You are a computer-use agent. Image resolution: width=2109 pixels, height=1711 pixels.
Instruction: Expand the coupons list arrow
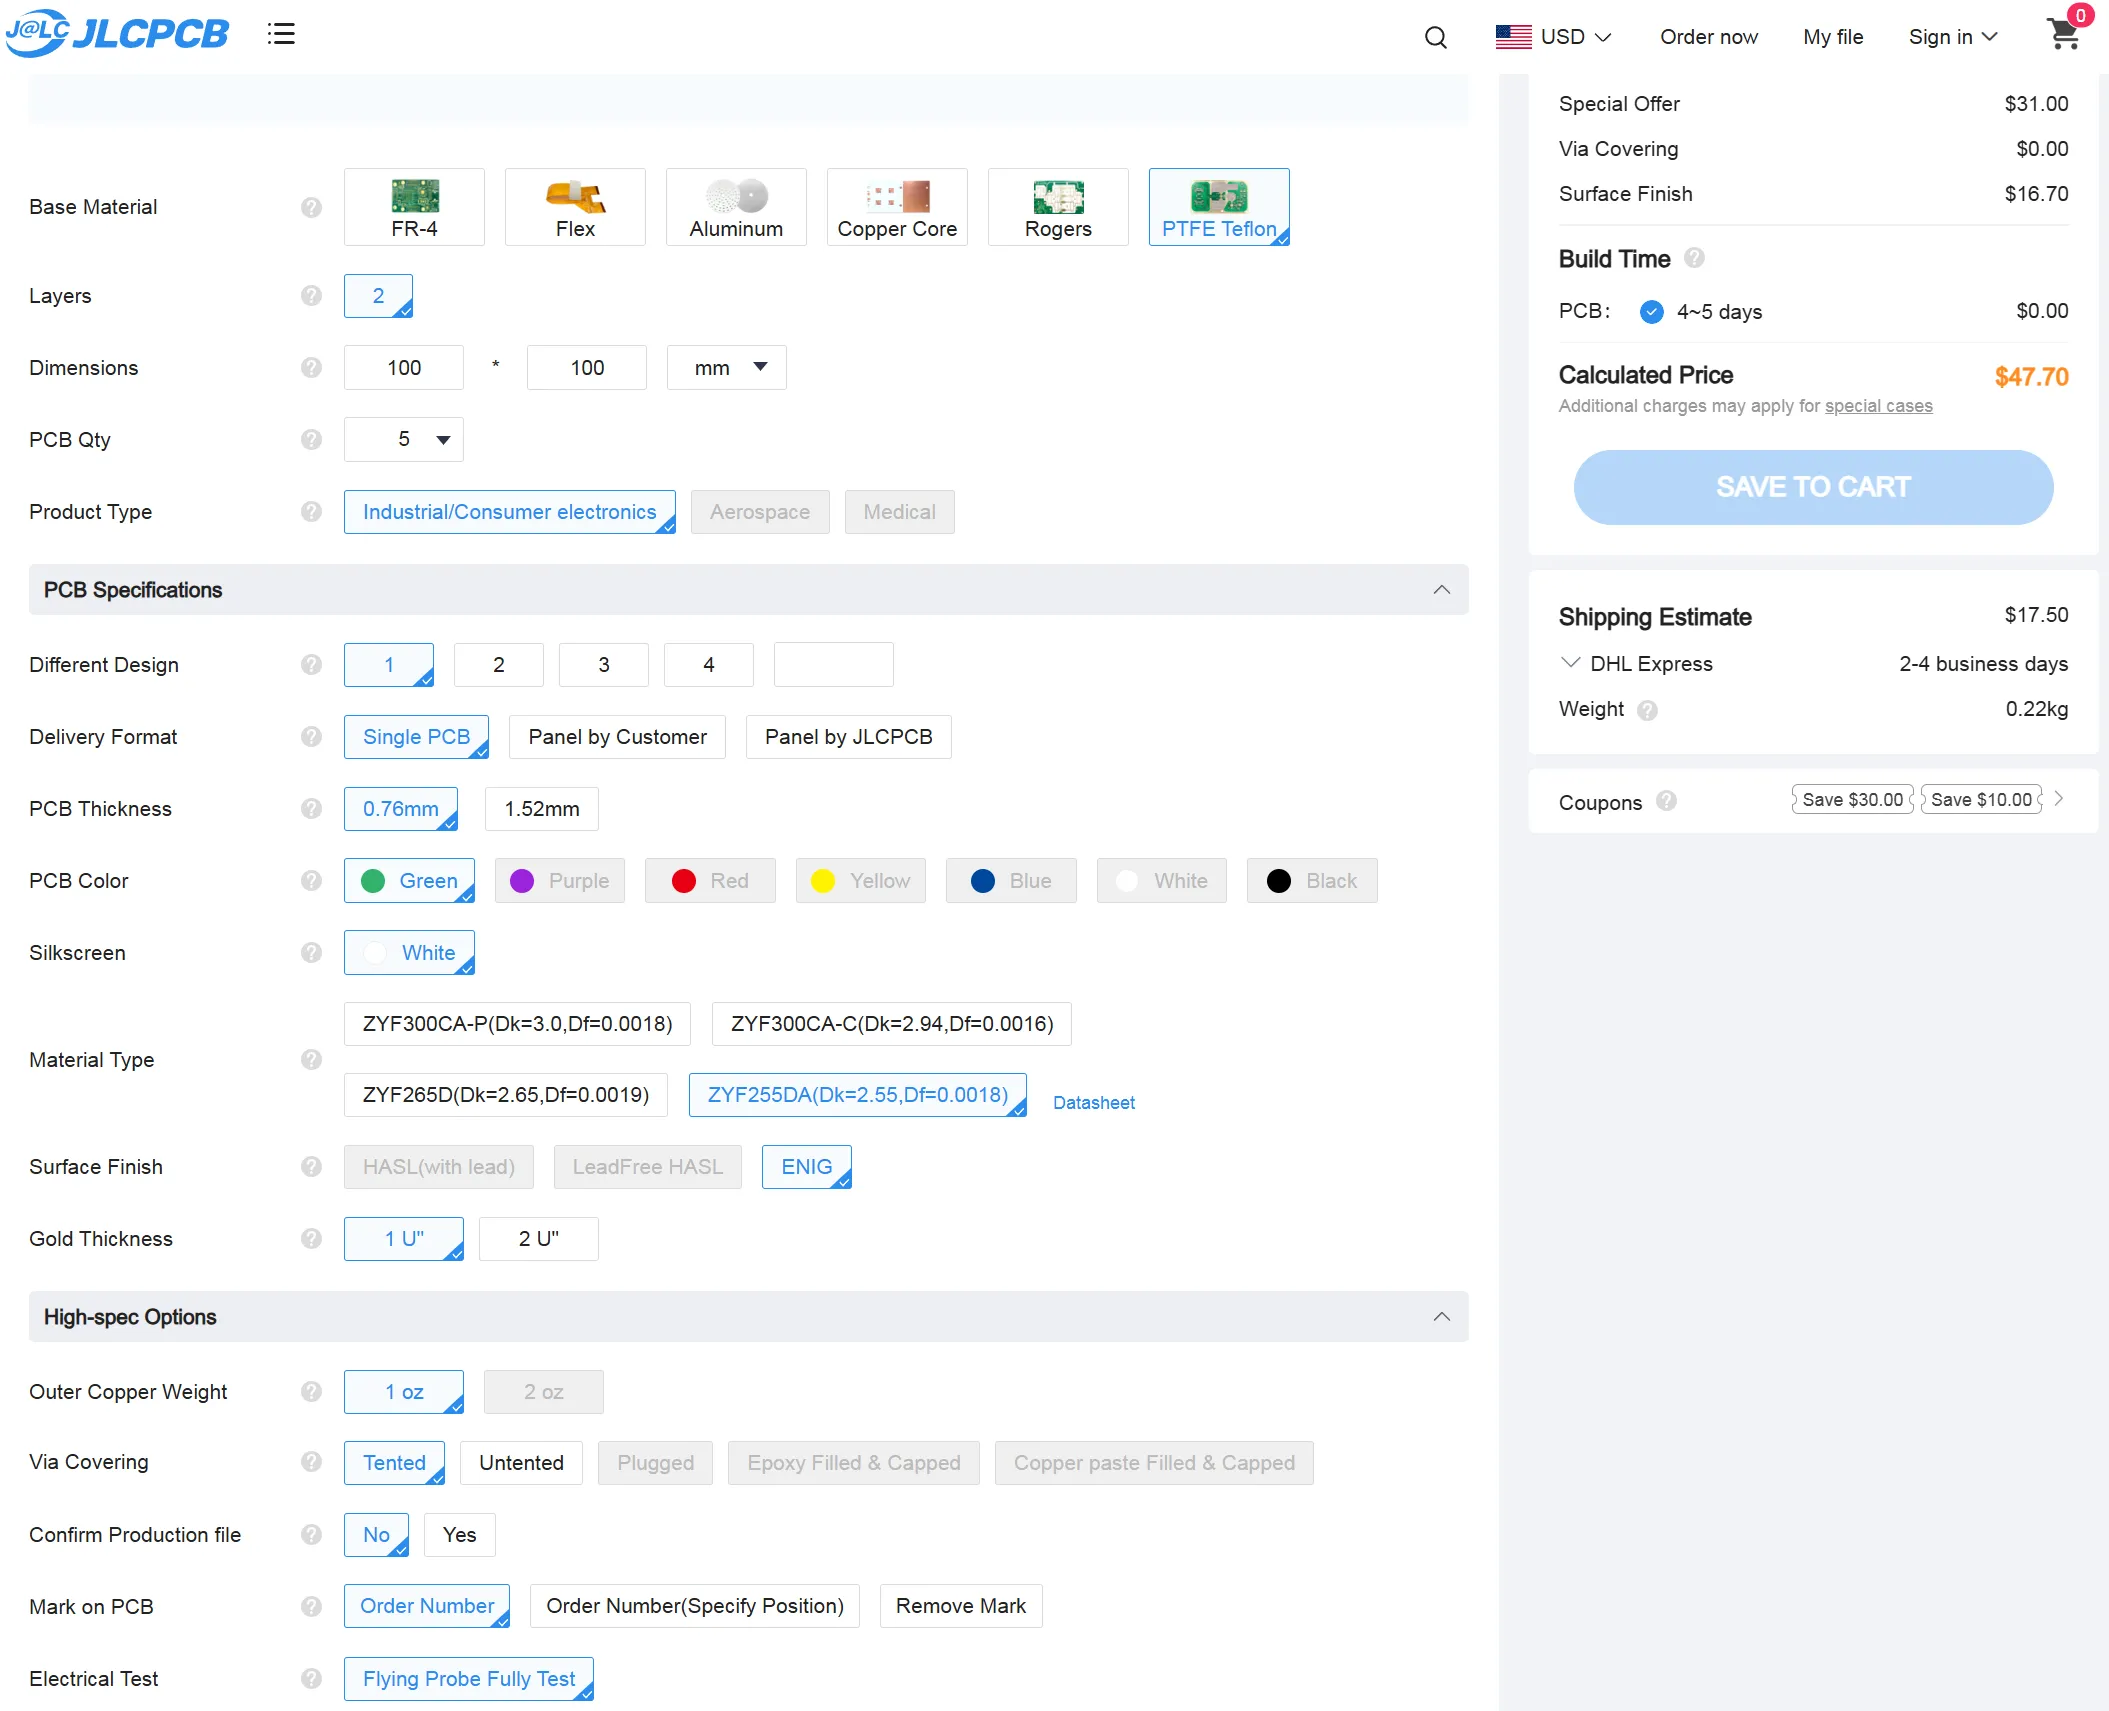coord(2059,799)
